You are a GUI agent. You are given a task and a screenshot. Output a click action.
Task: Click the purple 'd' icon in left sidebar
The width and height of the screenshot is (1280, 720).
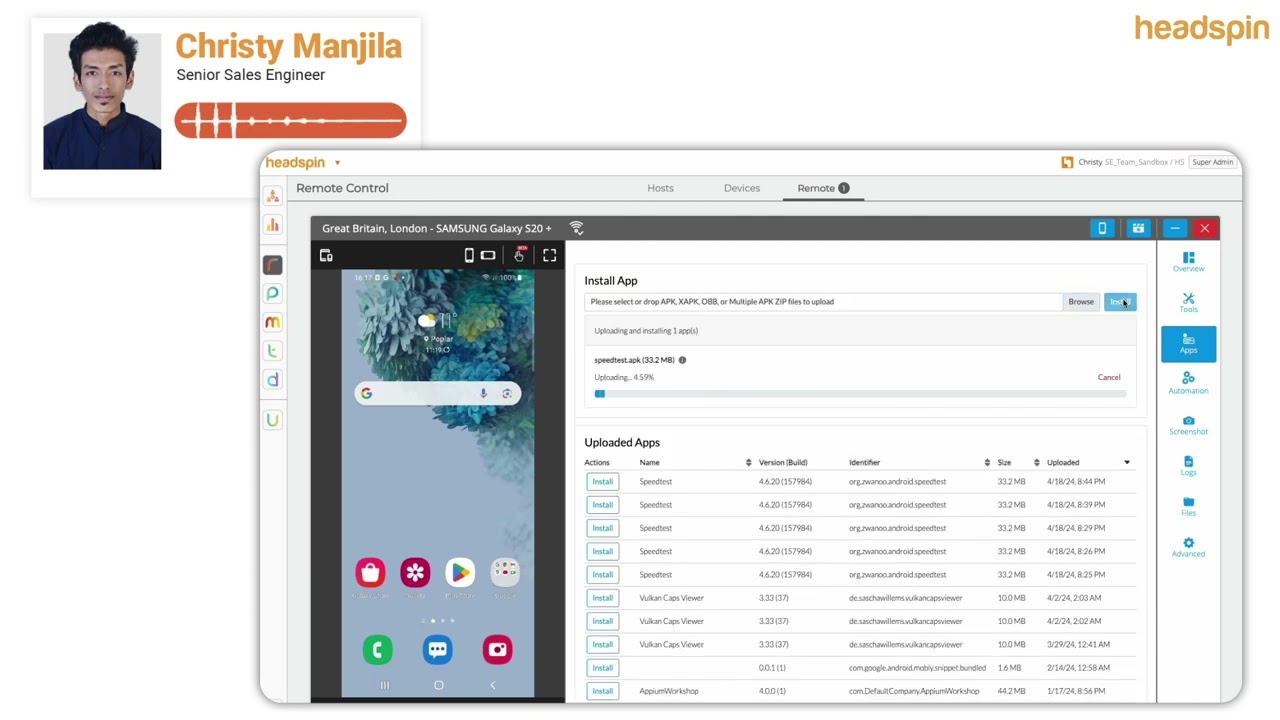coord(273,380)
